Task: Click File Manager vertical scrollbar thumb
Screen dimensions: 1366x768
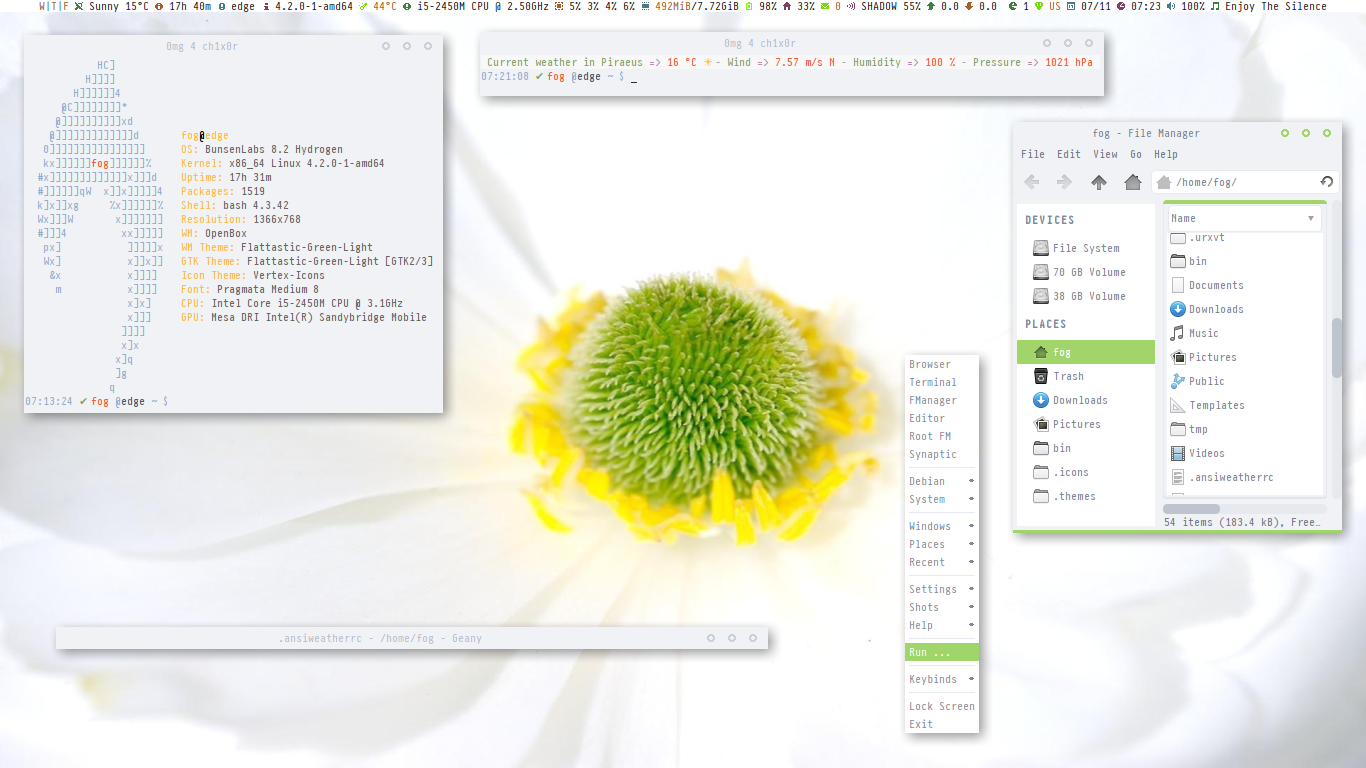Action: [x=1337, y=348]
